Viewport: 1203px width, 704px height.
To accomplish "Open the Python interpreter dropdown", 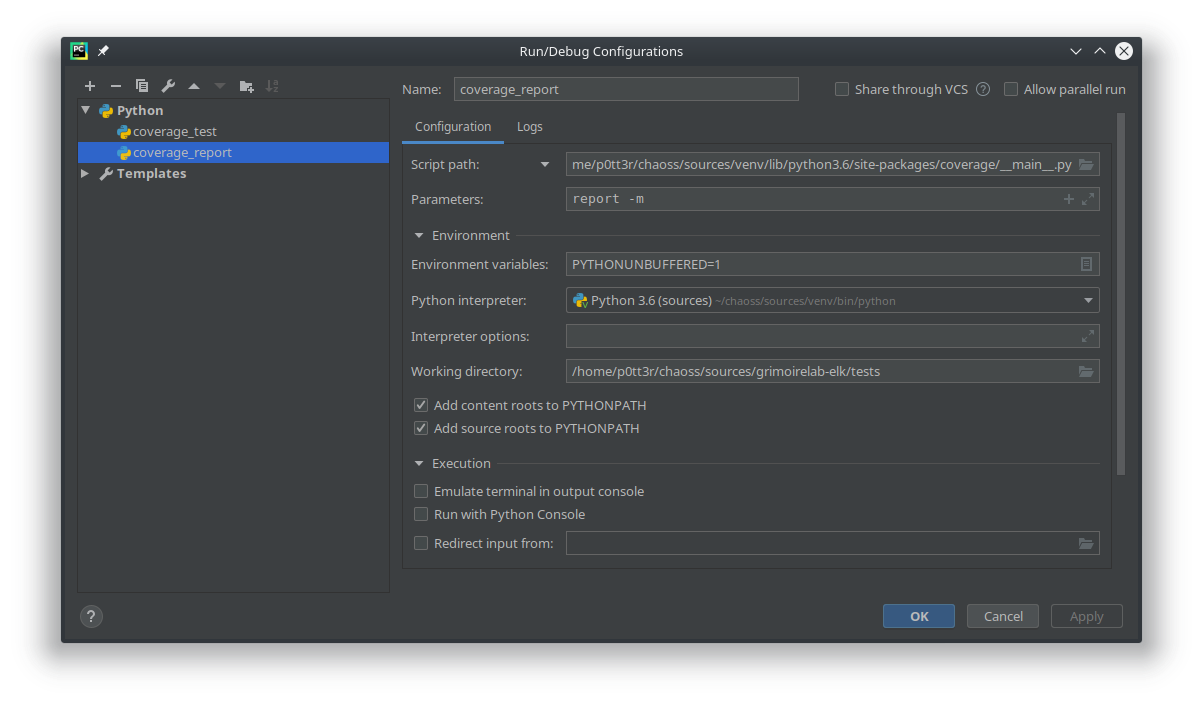I will tap(1085, 300).
